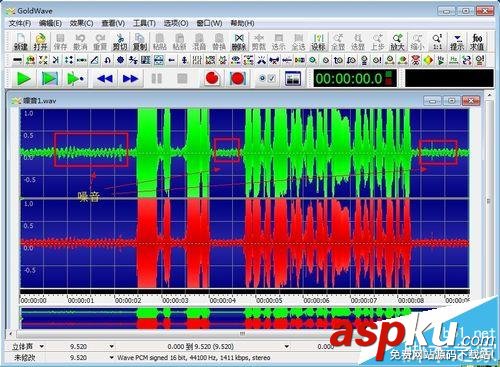The image size is (500, 367).
Task: Click the black level meter display
Action: (449, 79)
